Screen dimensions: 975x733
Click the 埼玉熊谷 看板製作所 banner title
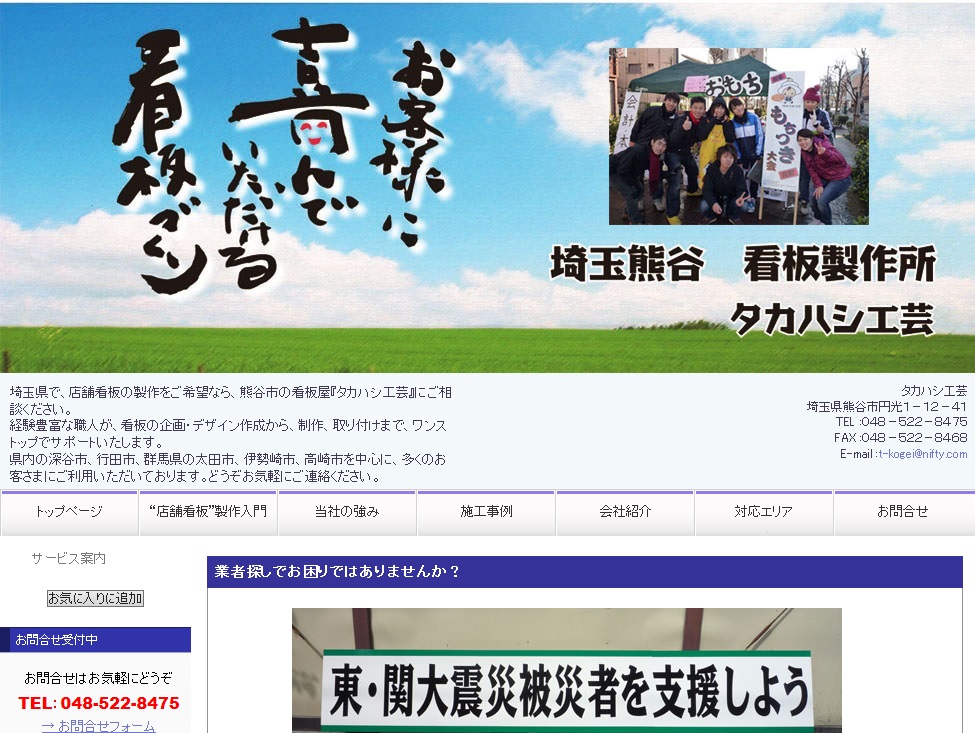(743, 265)
